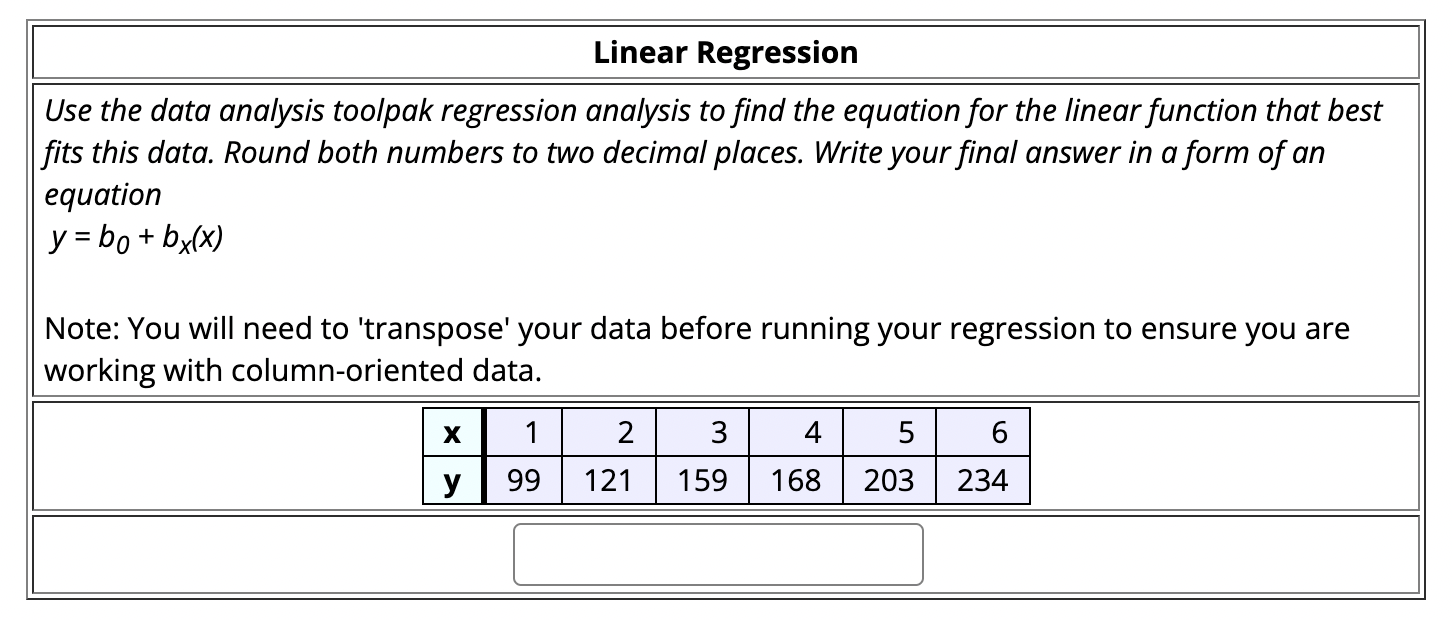Select the y cell showing 159
Viewport: 1452px width, 620px height.
point(703,480)
